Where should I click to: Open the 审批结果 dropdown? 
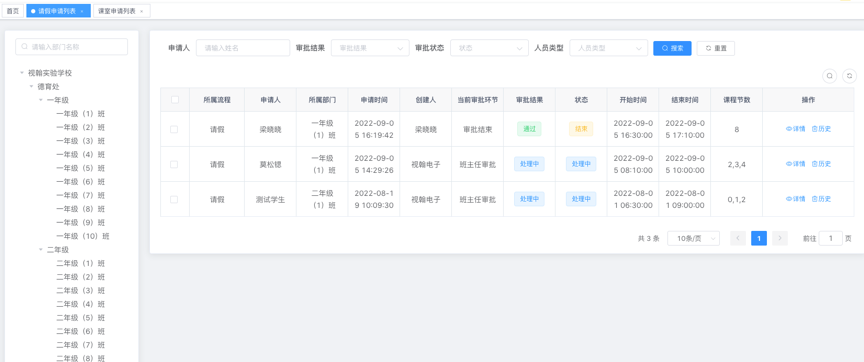tap(370, 48)
